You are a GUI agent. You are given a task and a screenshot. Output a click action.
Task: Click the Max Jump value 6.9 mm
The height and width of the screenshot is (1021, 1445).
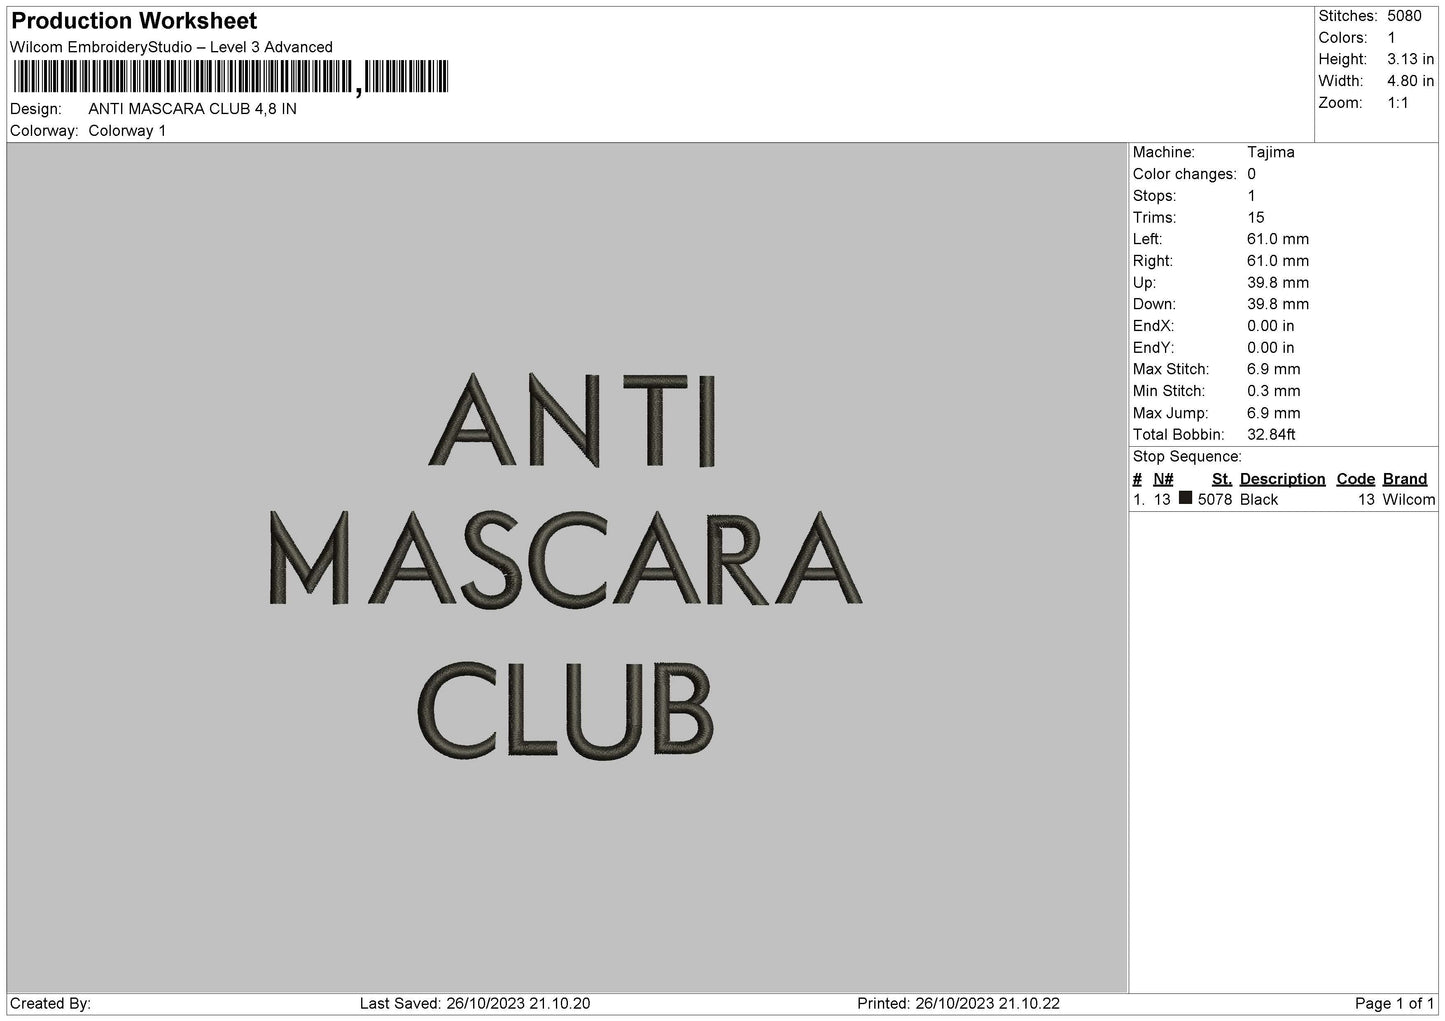(x=1274, y=413)
